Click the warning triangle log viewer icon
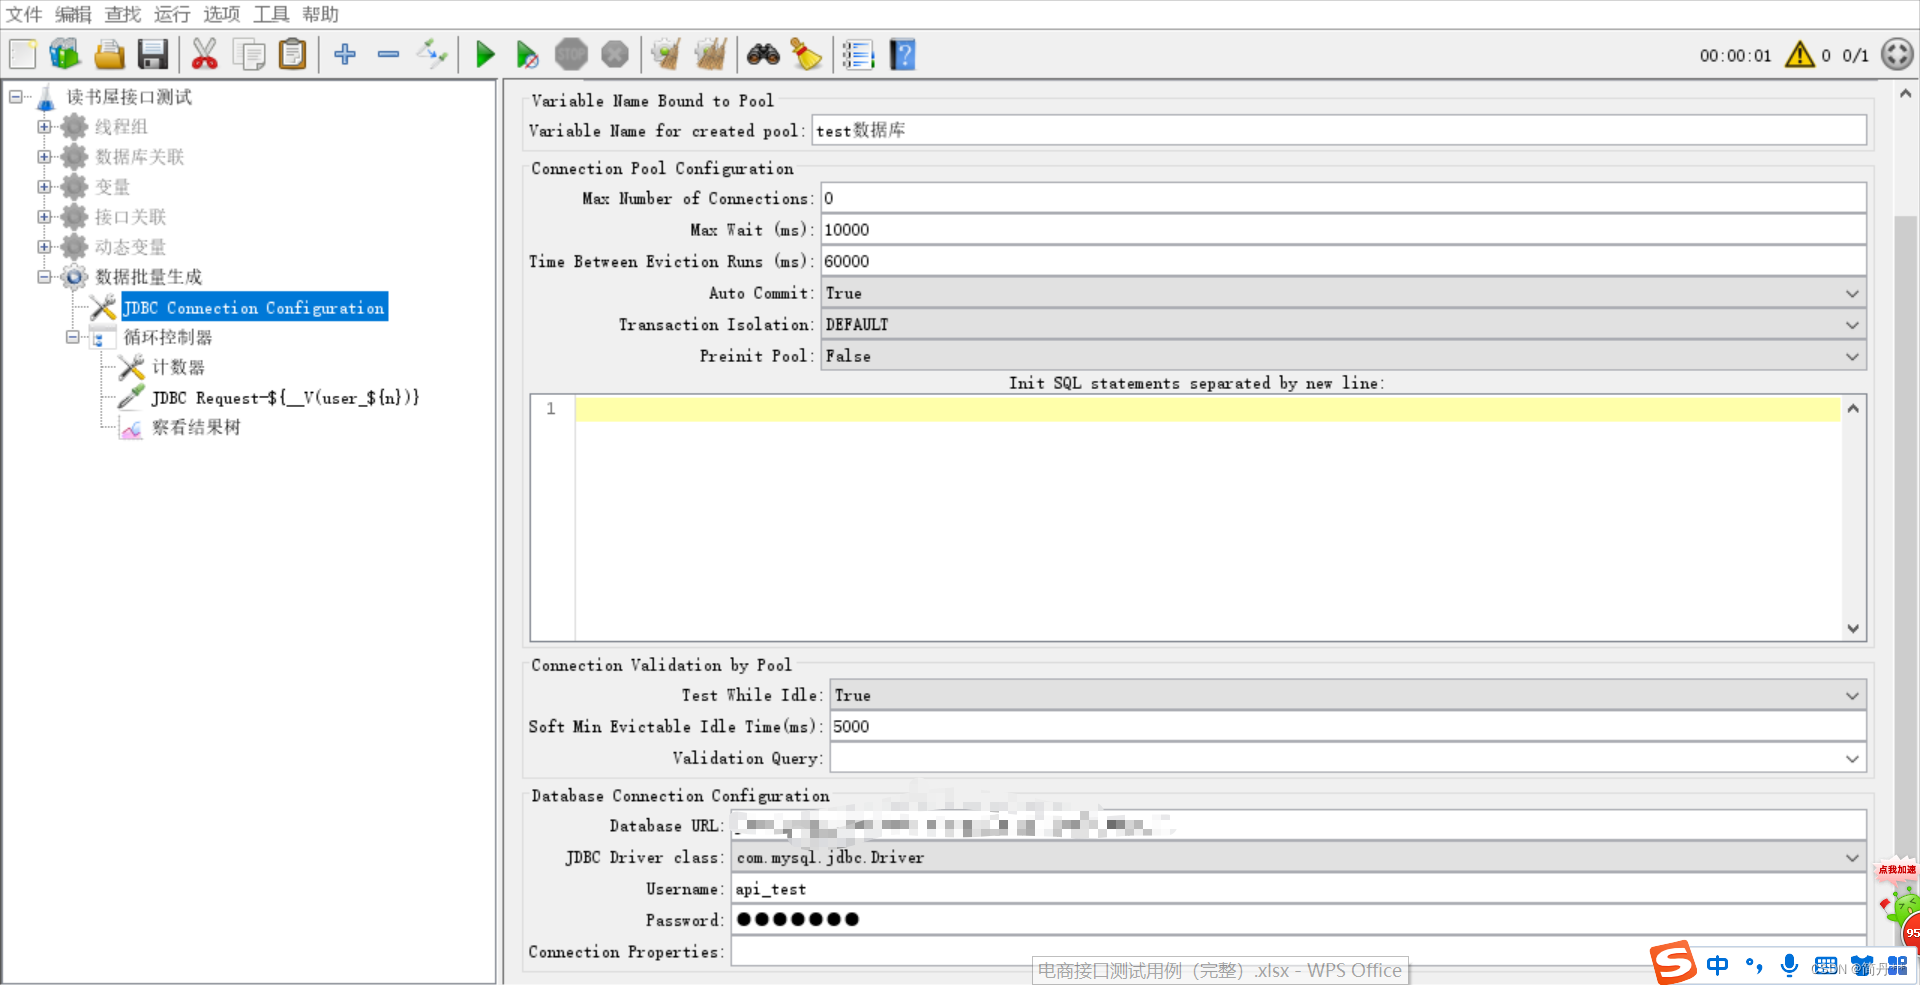Viewport: 1920px width, 985px height. [x=1800, y=54]
